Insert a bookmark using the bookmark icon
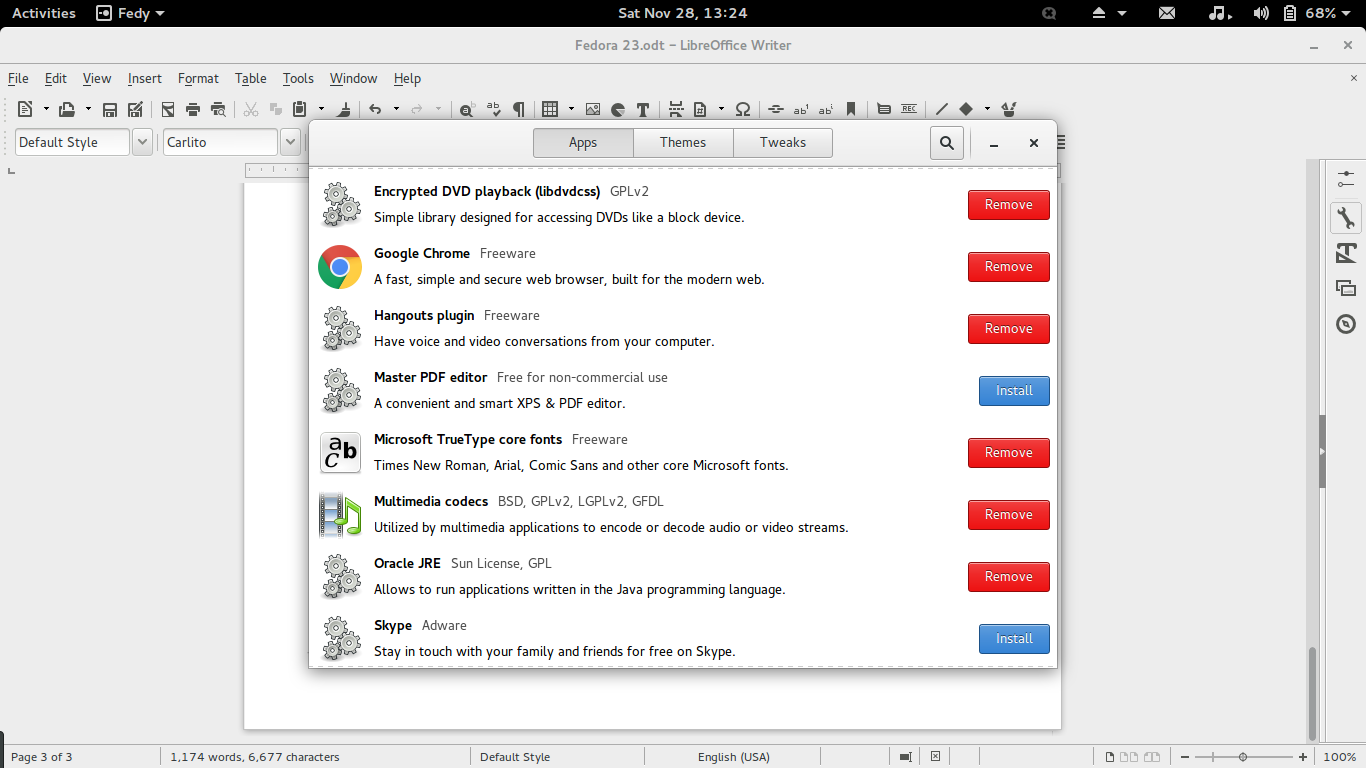The height and width of the screenshot is (768, 1366). (851, 109)
